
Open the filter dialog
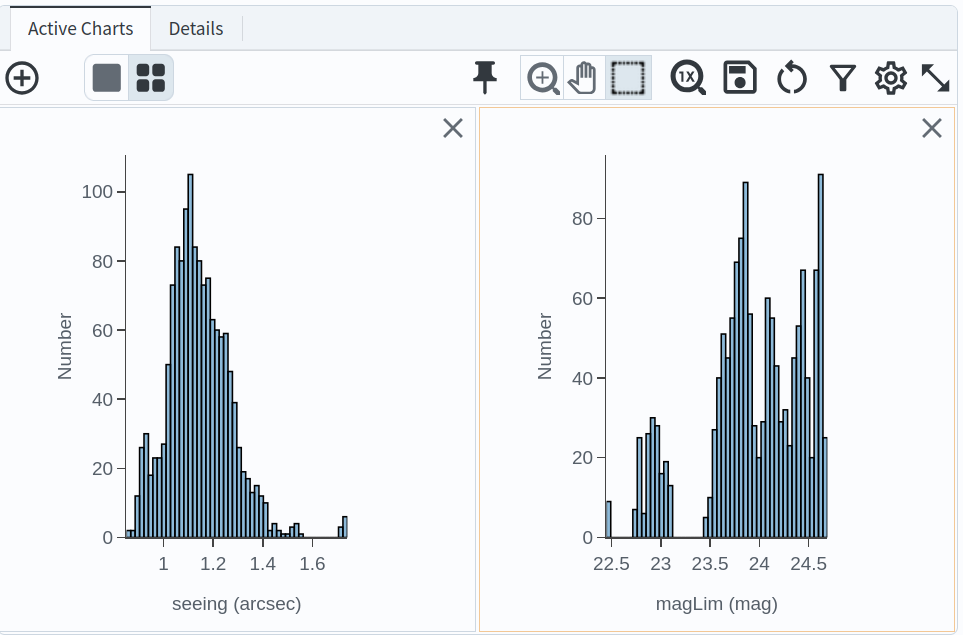tap(842, 77)
